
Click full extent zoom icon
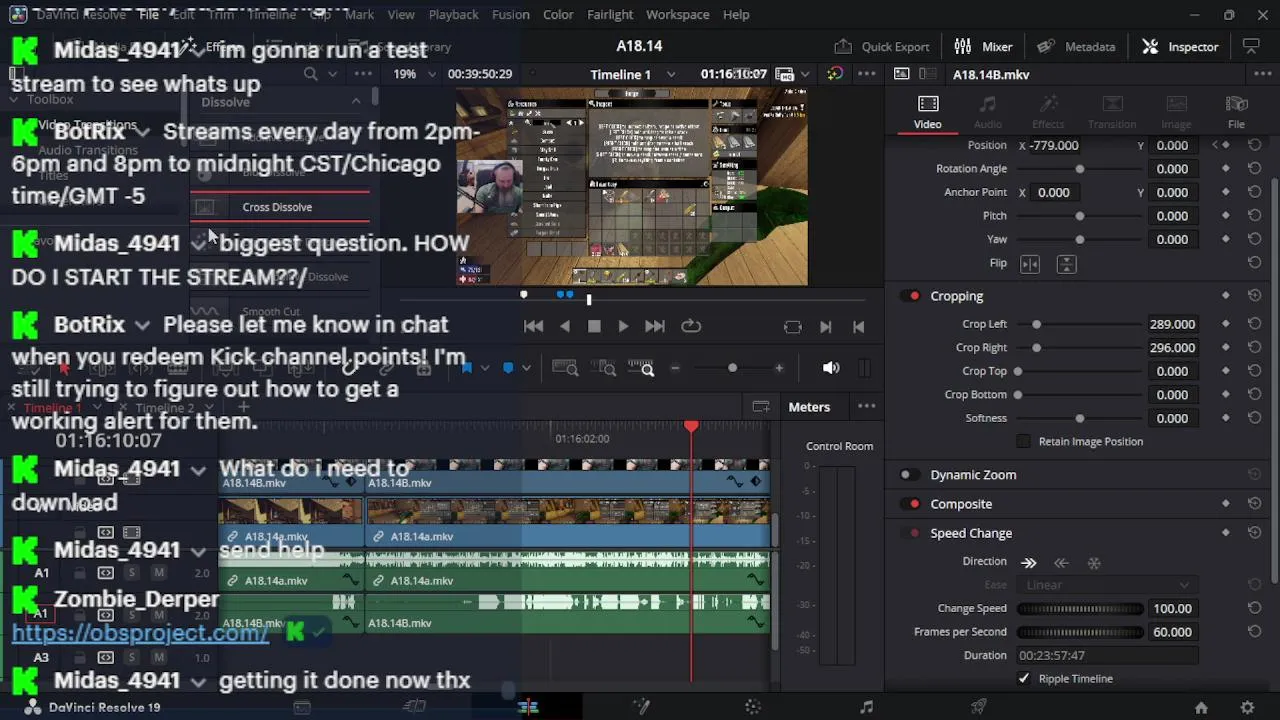(x=565, y=369)
